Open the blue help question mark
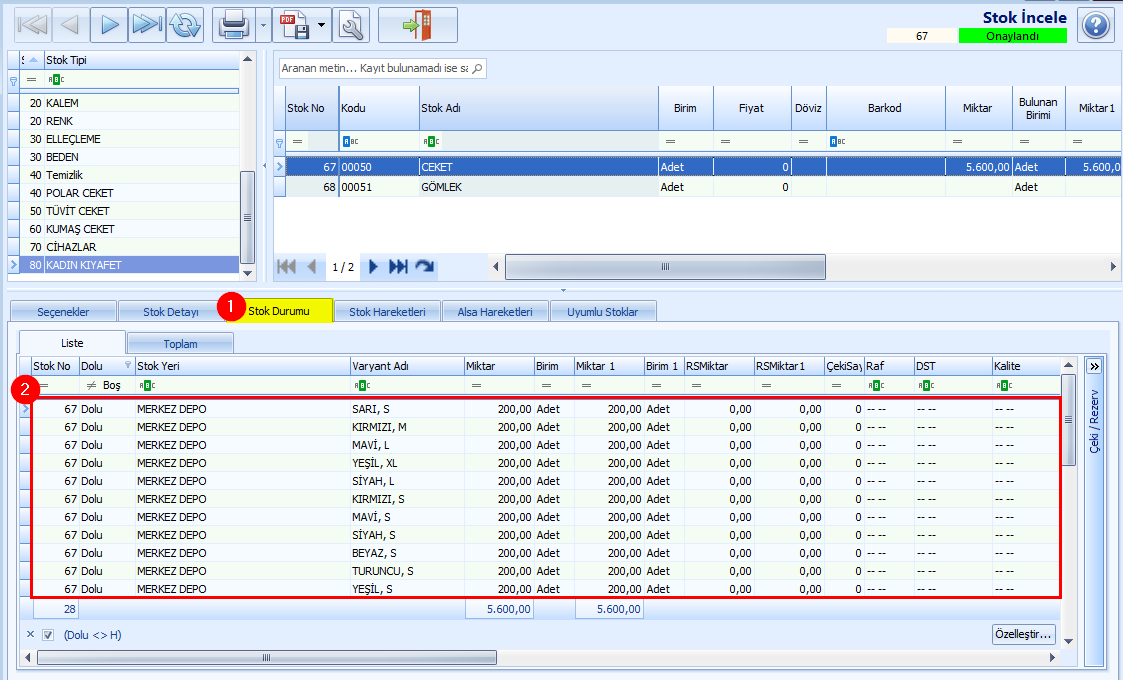This screenshot has width=1123, height=680. coord(1095,26)
